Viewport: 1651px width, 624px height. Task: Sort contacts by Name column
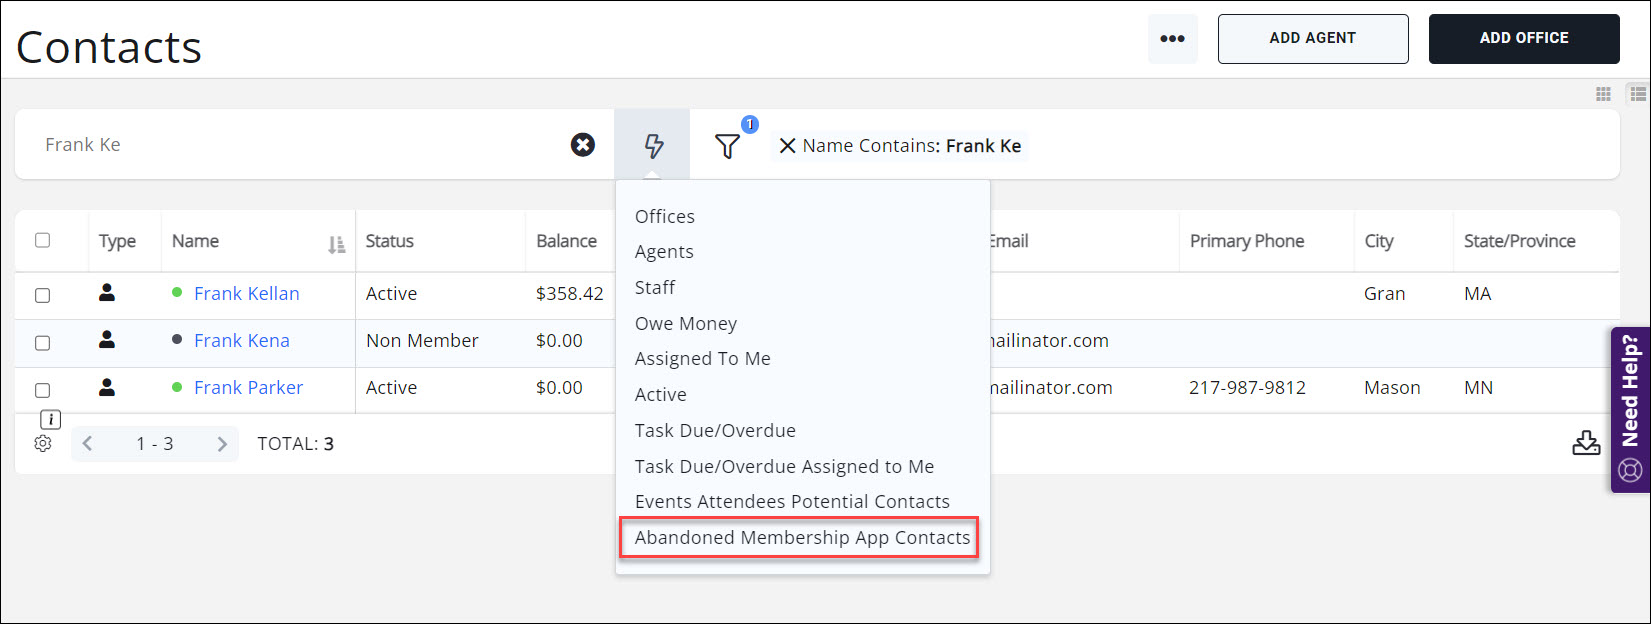336,244
